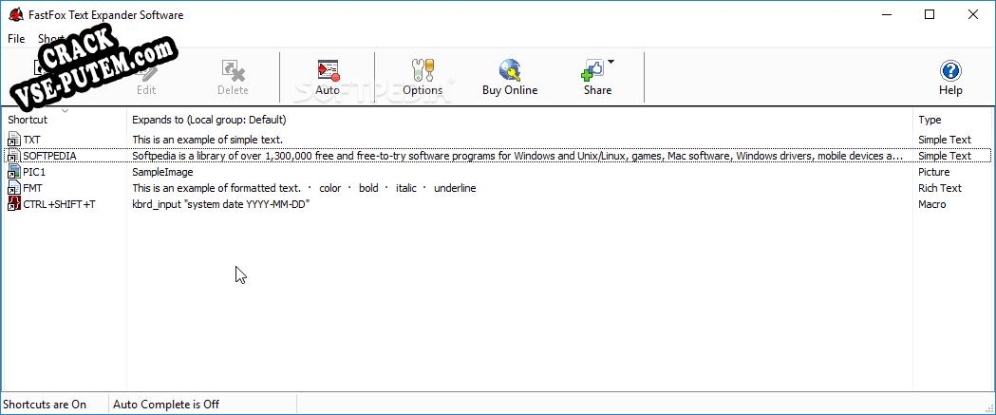The height and width of the screenshot is (415, 996).
Task: Select the TXT shortcut document icon
Action: coord(14,139)
